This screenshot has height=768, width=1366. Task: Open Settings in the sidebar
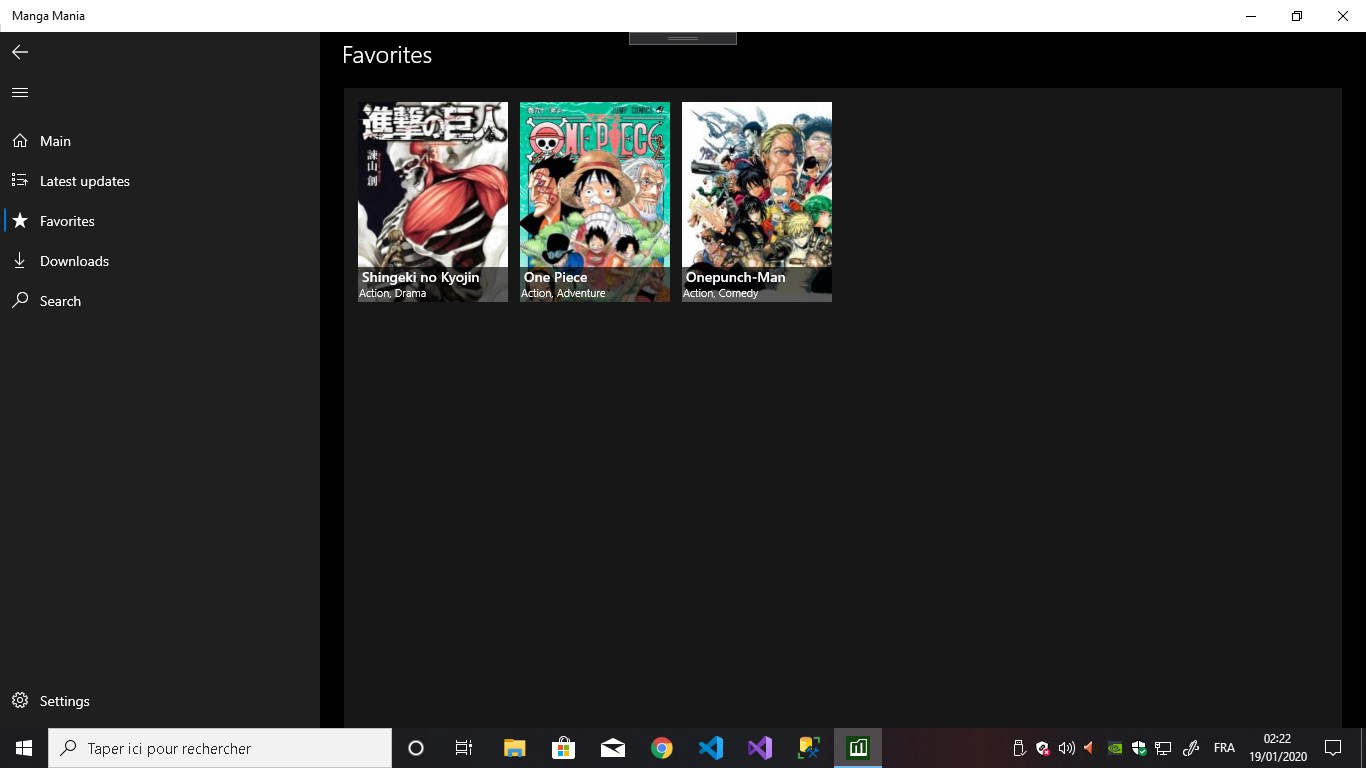[x=160, y=701]
